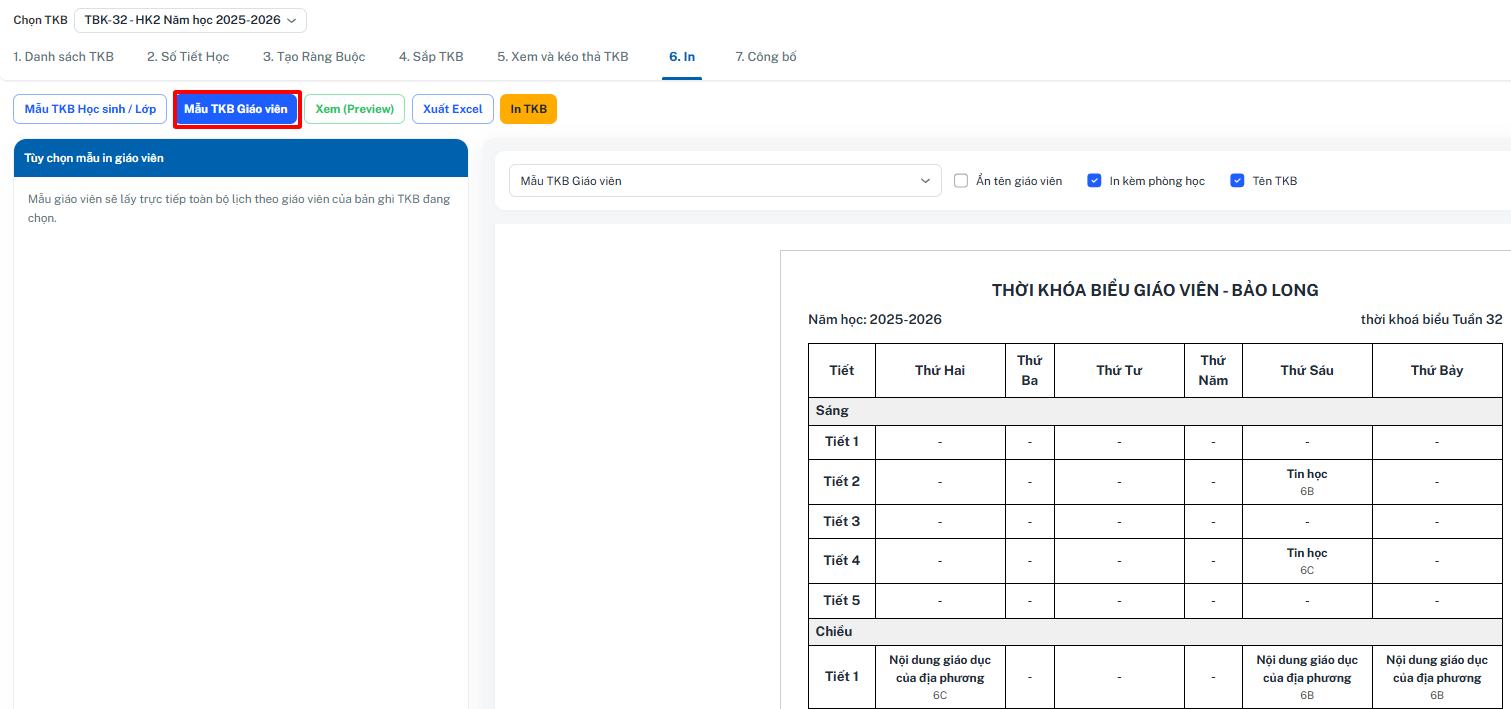
Task: Click the Sáng section row
Action: tap(1155, 411)
